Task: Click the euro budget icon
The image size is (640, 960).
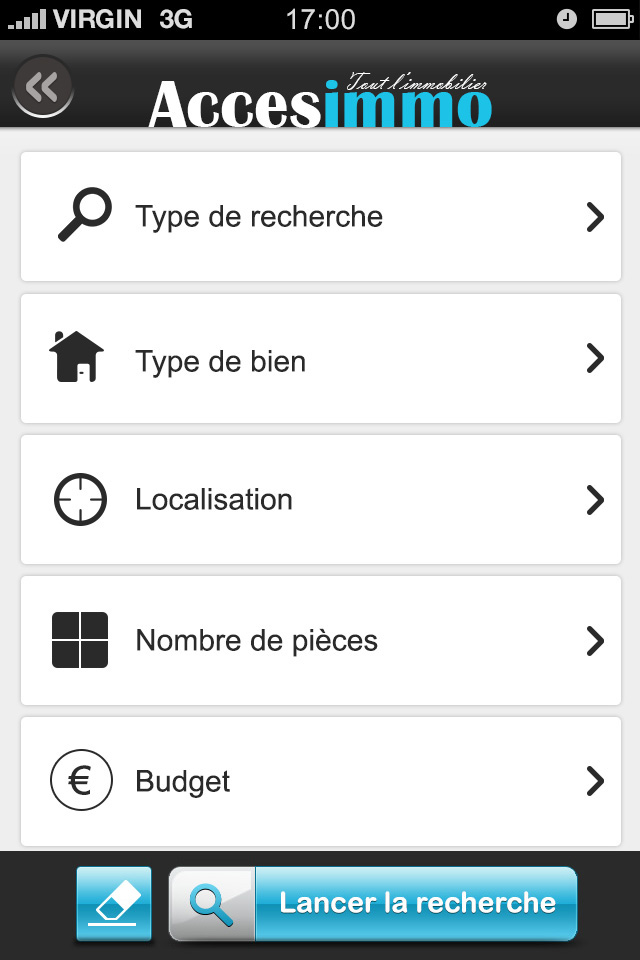Action: [80, 780]
